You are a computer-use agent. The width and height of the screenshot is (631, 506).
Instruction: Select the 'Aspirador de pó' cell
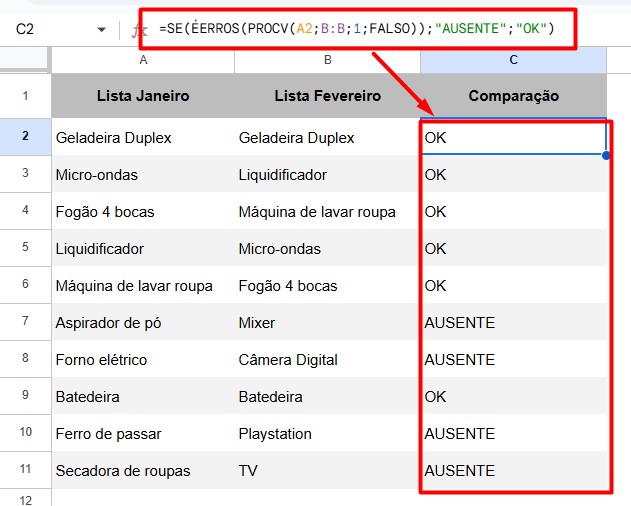143,322
